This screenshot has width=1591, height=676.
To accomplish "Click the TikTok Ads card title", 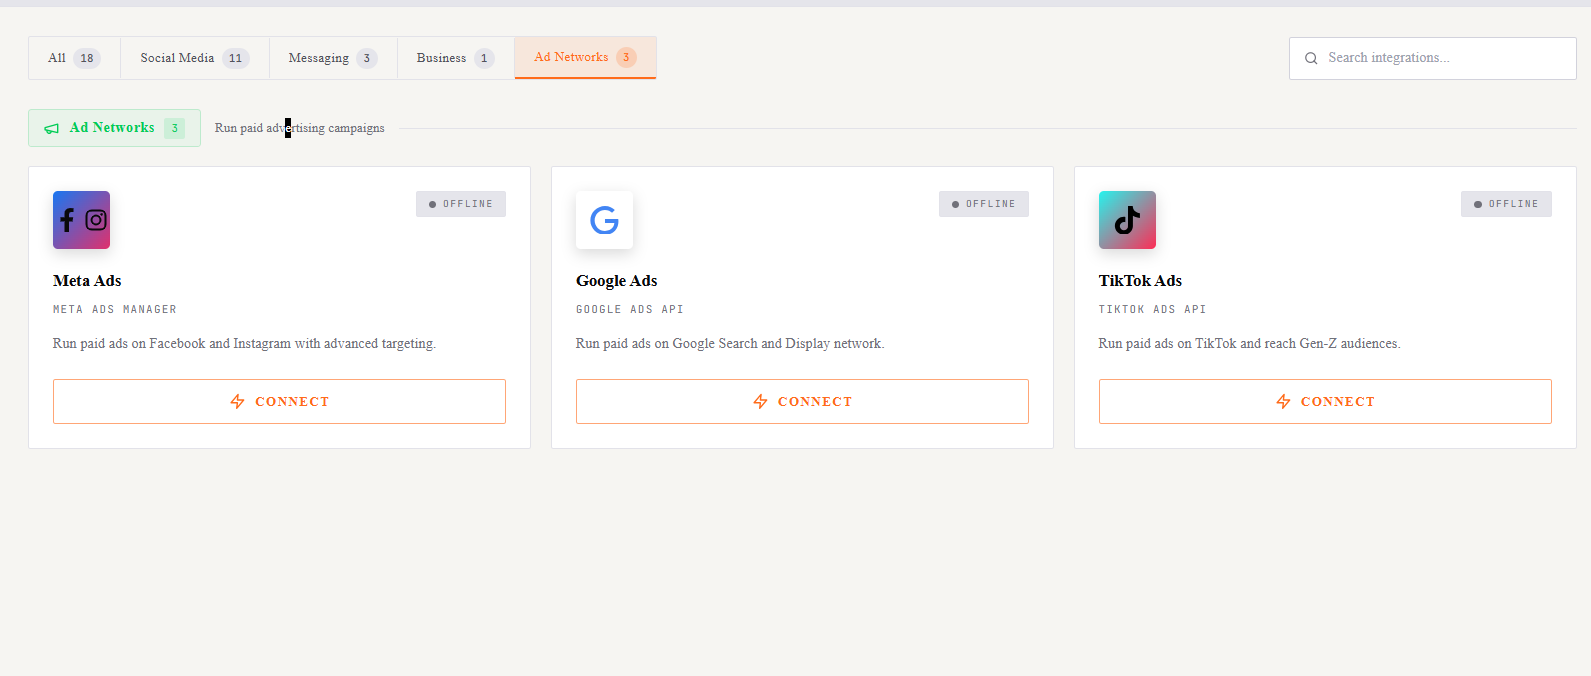I will [x=1140, y=281].
